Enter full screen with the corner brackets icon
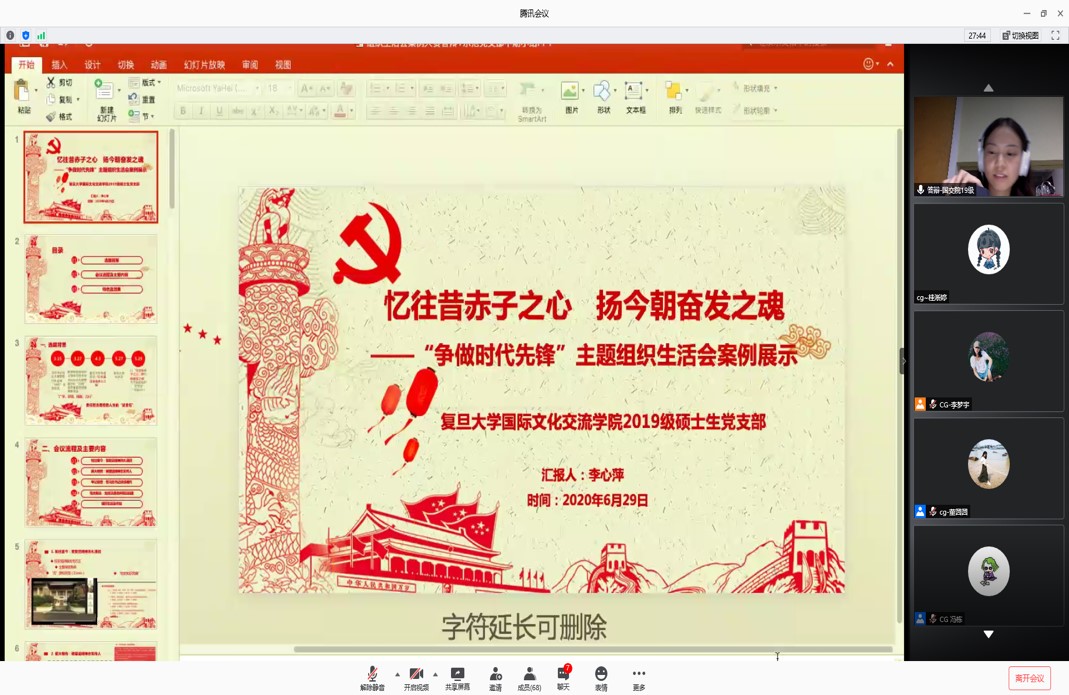This screenshot has height=695, width=1069. point(1055,35)
